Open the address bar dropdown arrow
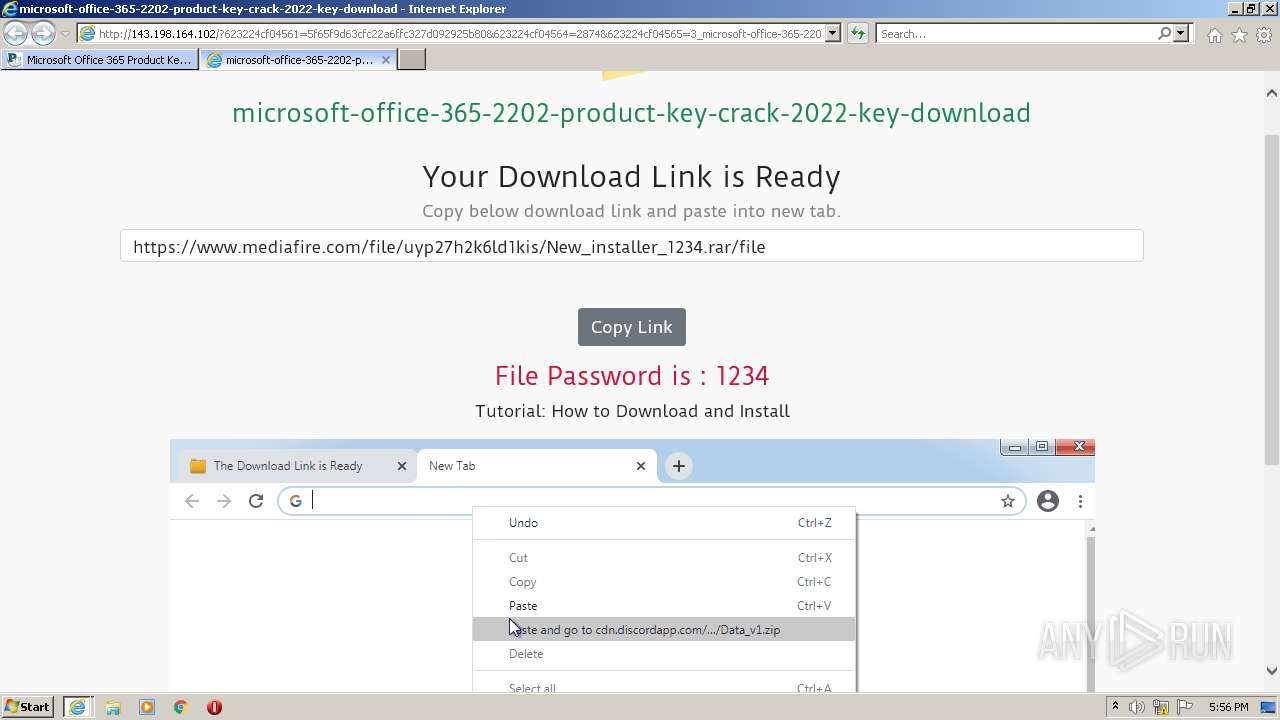 (x=833, y=33)
